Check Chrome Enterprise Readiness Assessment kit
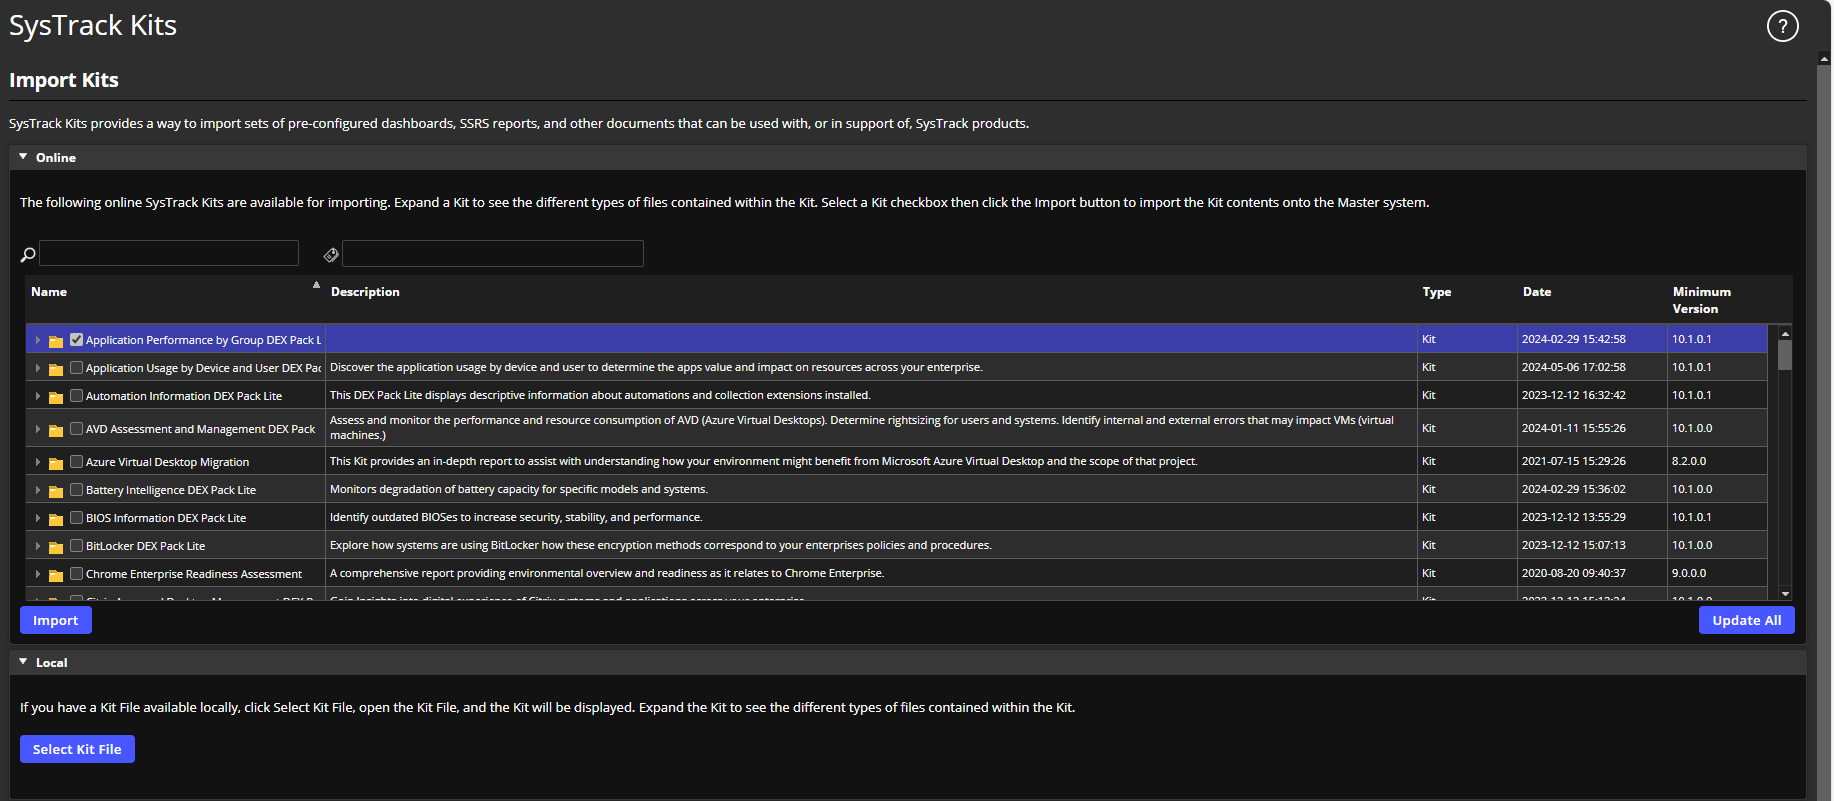This screenshot has height=801, width=1834. coord(76,574)
